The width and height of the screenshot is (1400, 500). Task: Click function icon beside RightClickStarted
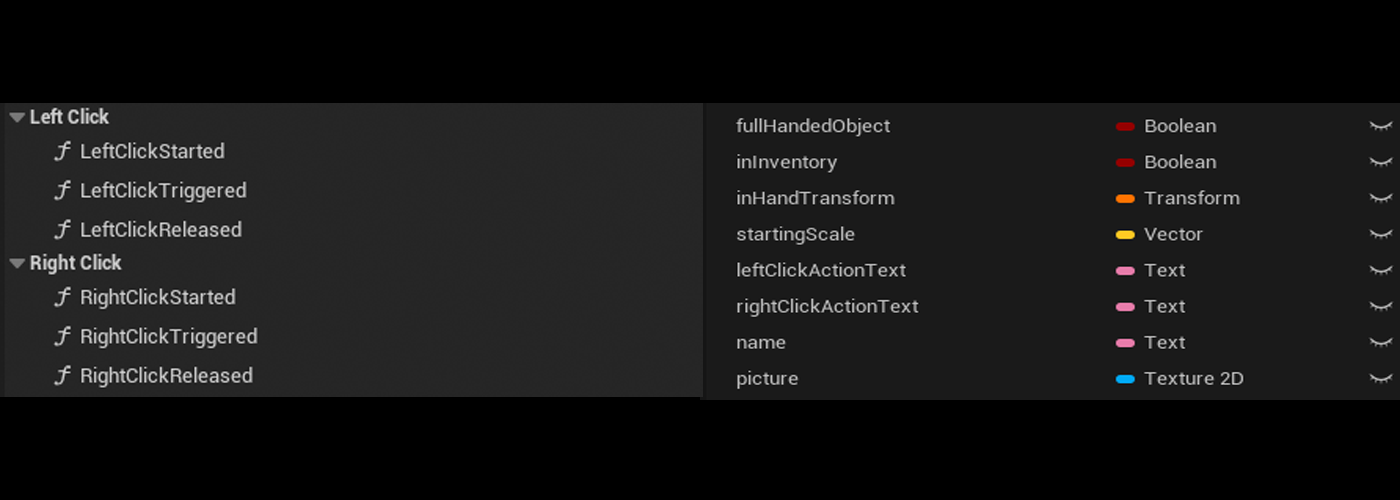(x=63, y=298)
